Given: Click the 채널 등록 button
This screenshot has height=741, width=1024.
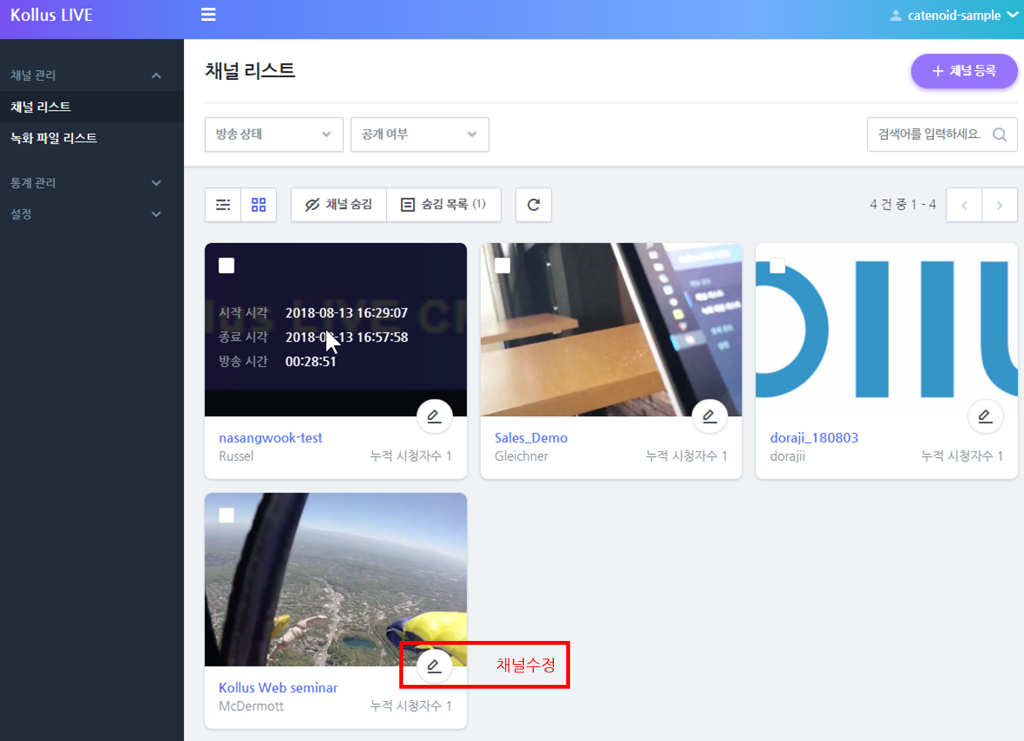Looking at the screenshot, I should (963, 71).
